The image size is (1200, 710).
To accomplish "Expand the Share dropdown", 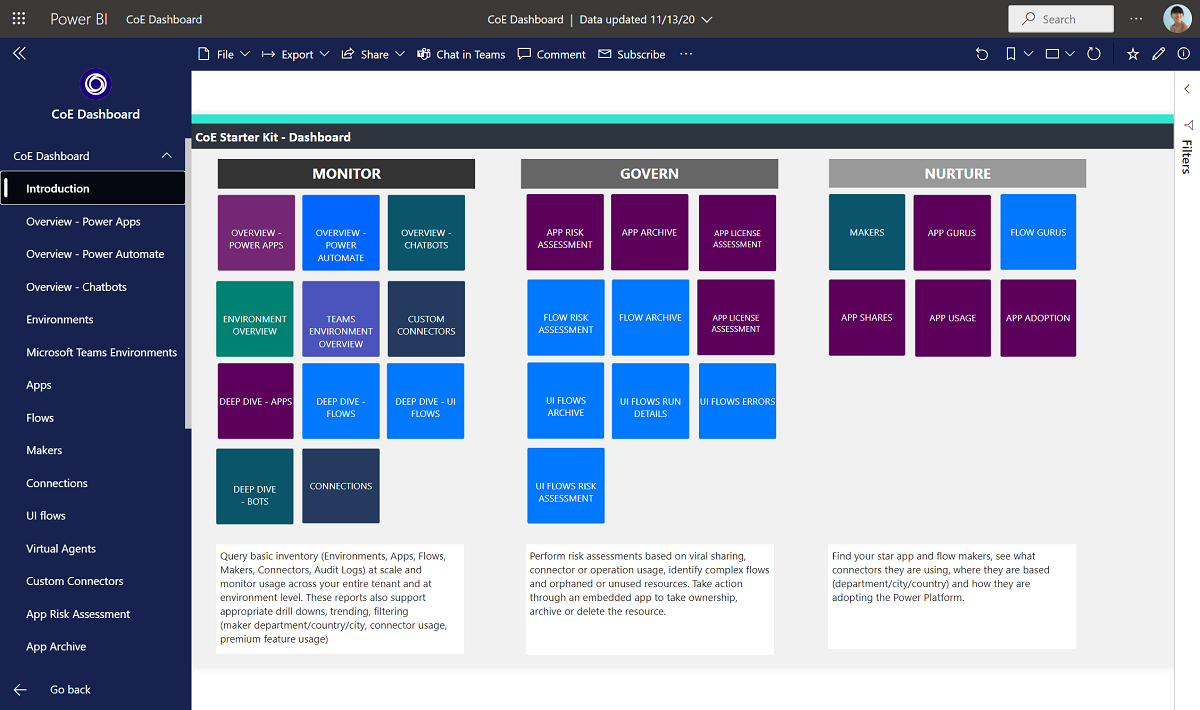I will point(372,54).
